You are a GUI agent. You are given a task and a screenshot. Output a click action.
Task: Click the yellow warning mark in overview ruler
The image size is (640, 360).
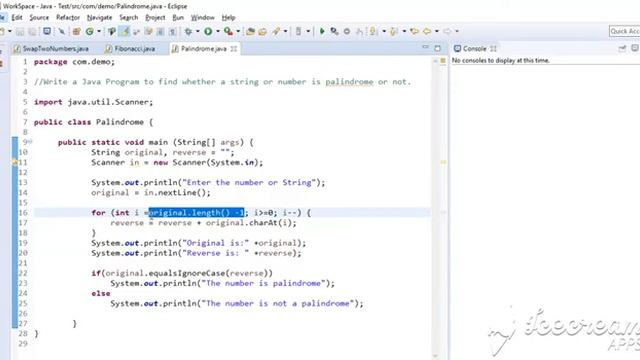(443, 162)
